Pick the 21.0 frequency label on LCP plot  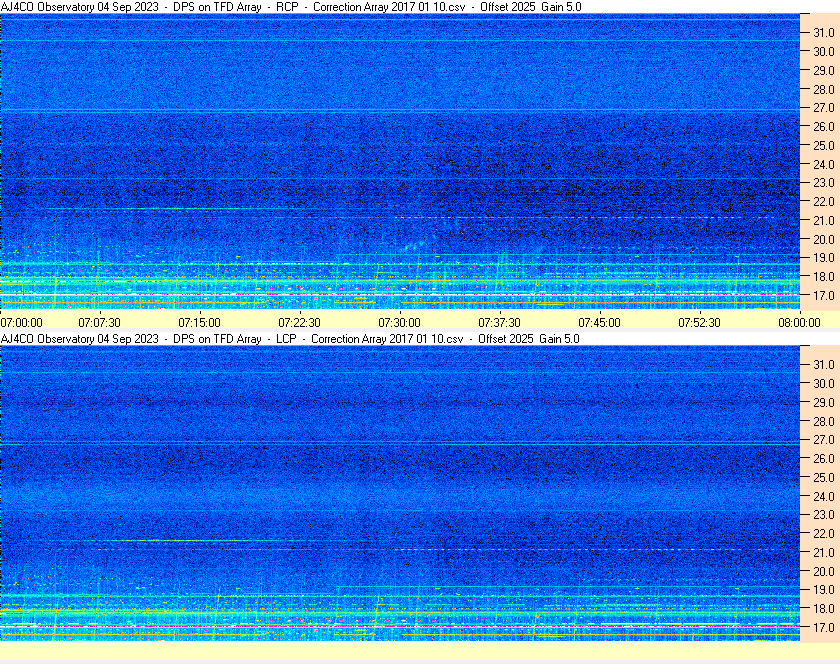[824, 552]
